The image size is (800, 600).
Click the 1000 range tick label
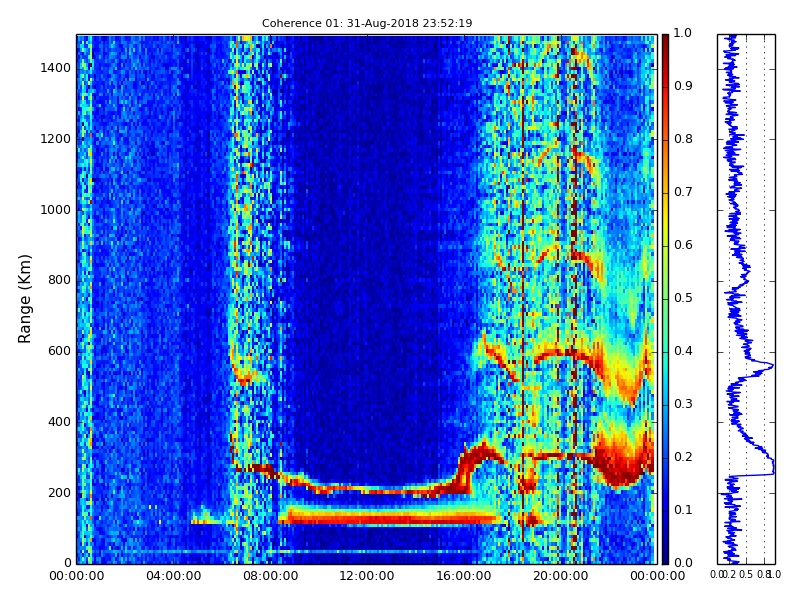(x=56, y=210)
